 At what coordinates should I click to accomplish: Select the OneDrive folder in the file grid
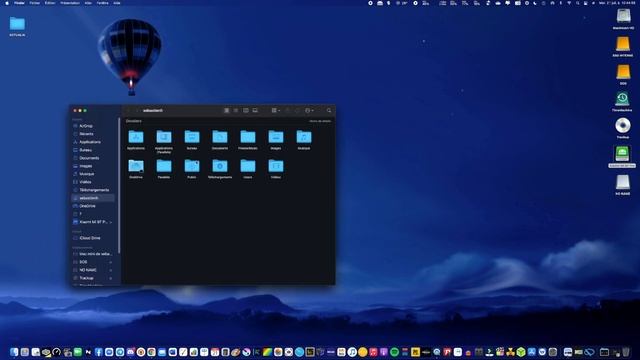(x=136, y=169)
